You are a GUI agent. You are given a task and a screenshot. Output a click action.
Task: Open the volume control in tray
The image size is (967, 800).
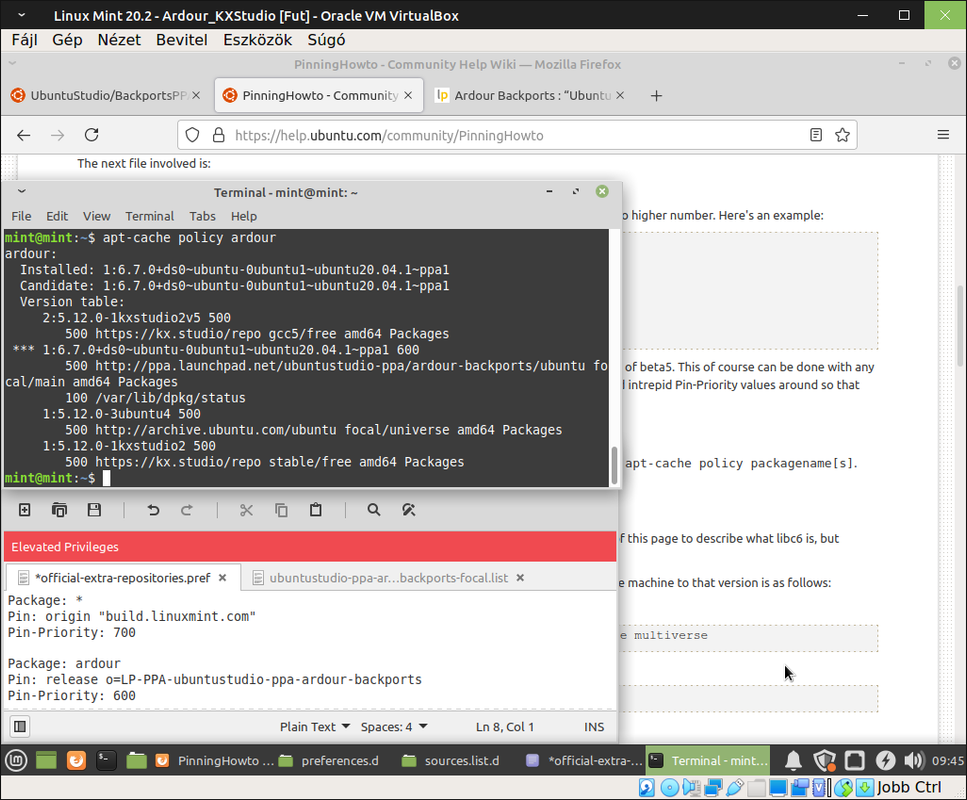(914, 761)
